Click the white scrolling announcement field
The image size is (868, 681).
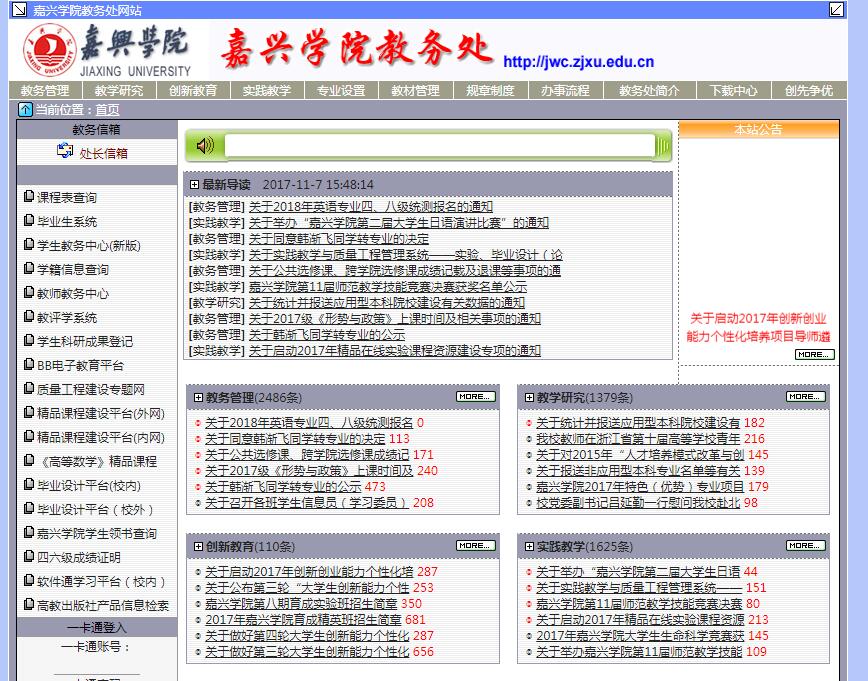(x=440, y=146)
